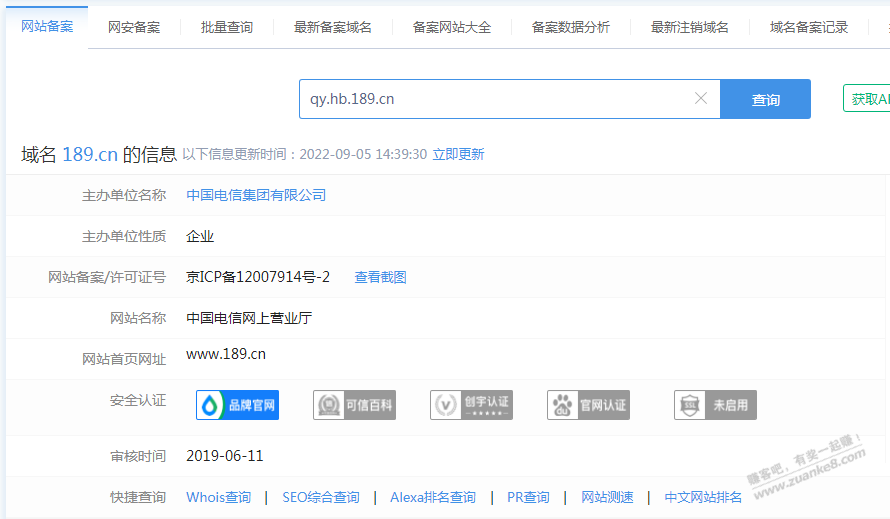The image size is (890, 519).
Task: Click the 未启用 shield badge
Action: [715, 405]
